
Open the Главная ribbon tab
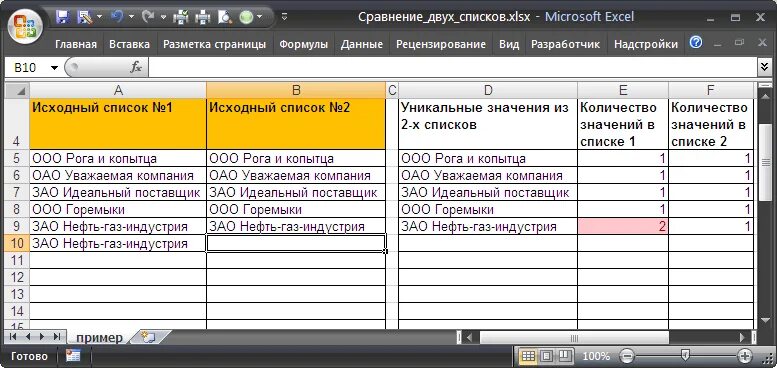pos(76,44)
